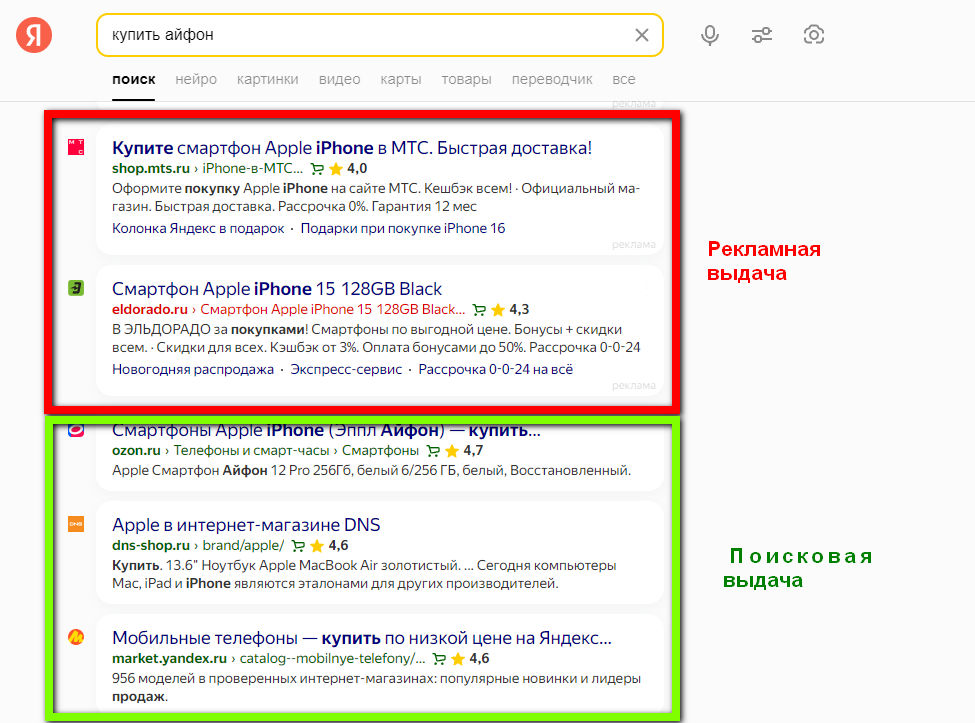Open 'Телефоны и смарт-часы' breadcrumb
This screenshot has width=975, height=723.
point(251,451)
